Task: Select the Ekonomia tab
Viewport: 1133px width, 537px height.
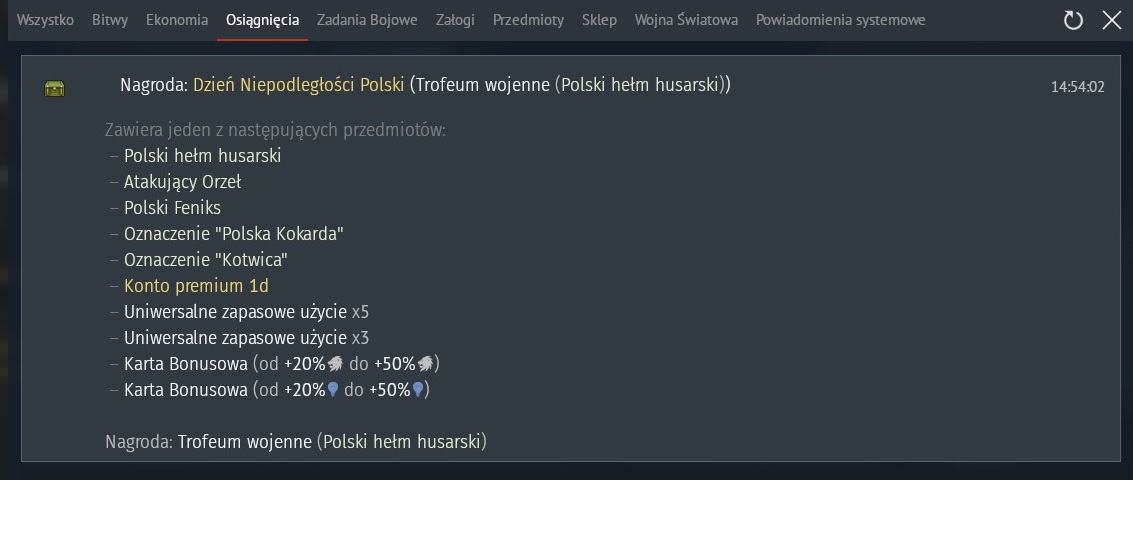Action: [177, 20]
